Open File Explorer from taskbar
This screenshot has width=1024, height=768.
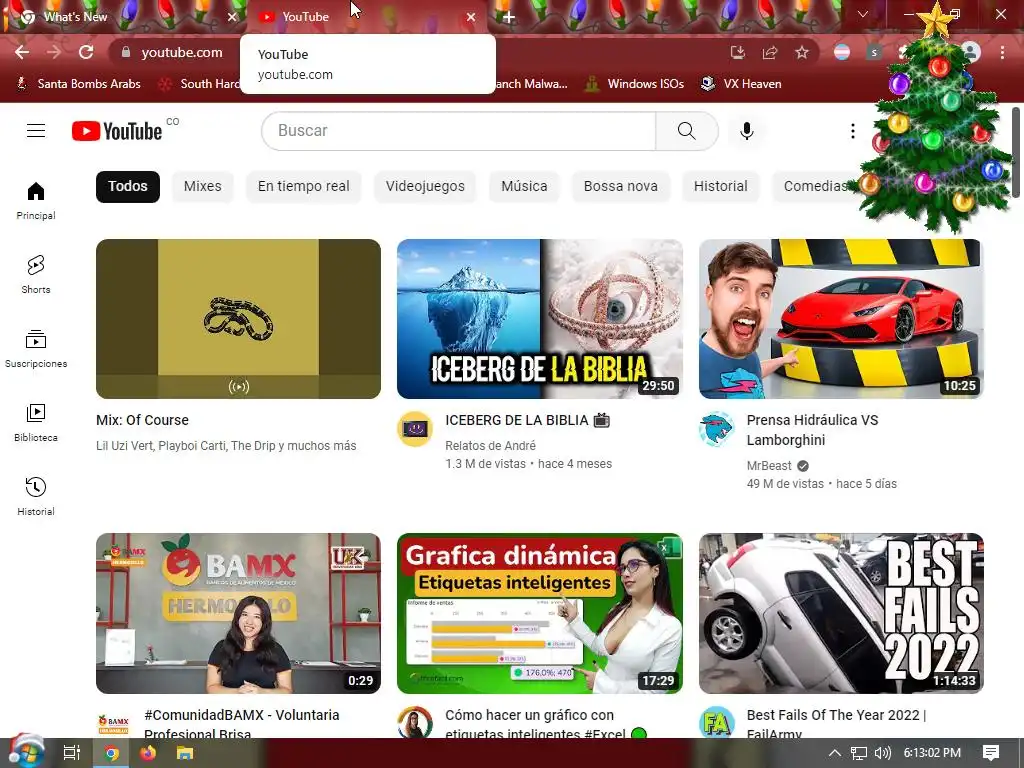(x=185, y=753)
